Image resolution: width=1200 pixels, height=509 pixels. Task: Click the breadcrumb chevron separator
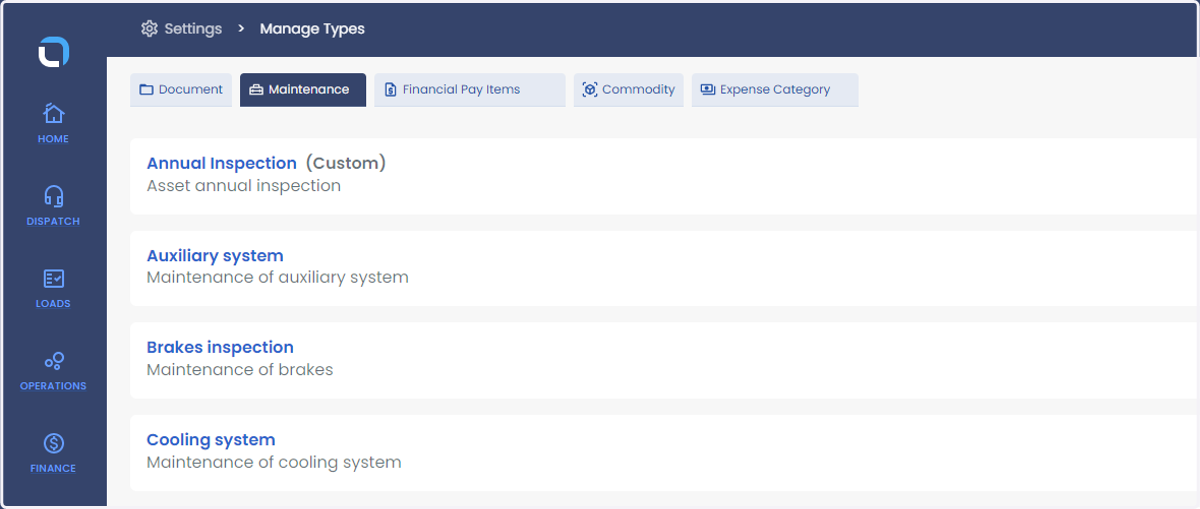pos(241,28)
